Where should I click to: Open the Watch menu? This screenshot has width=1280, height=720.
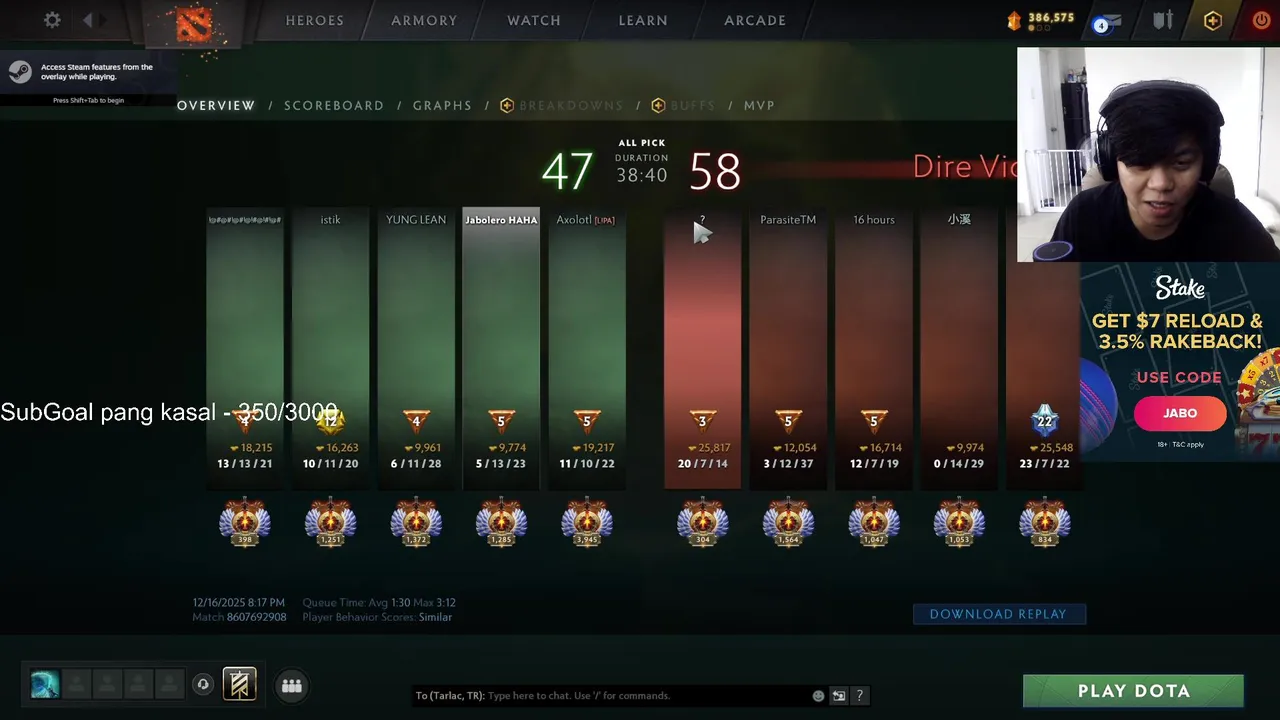534,20
